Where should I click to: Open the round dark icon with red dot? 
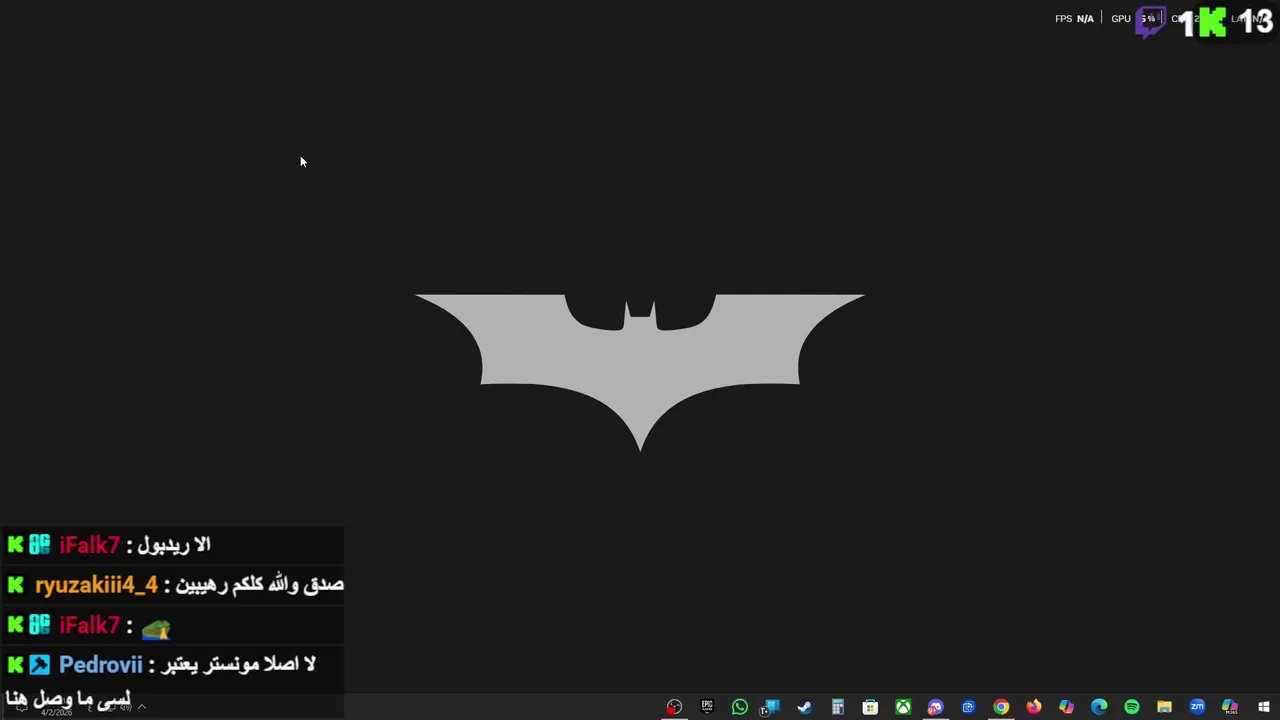(x=674, y=707)
